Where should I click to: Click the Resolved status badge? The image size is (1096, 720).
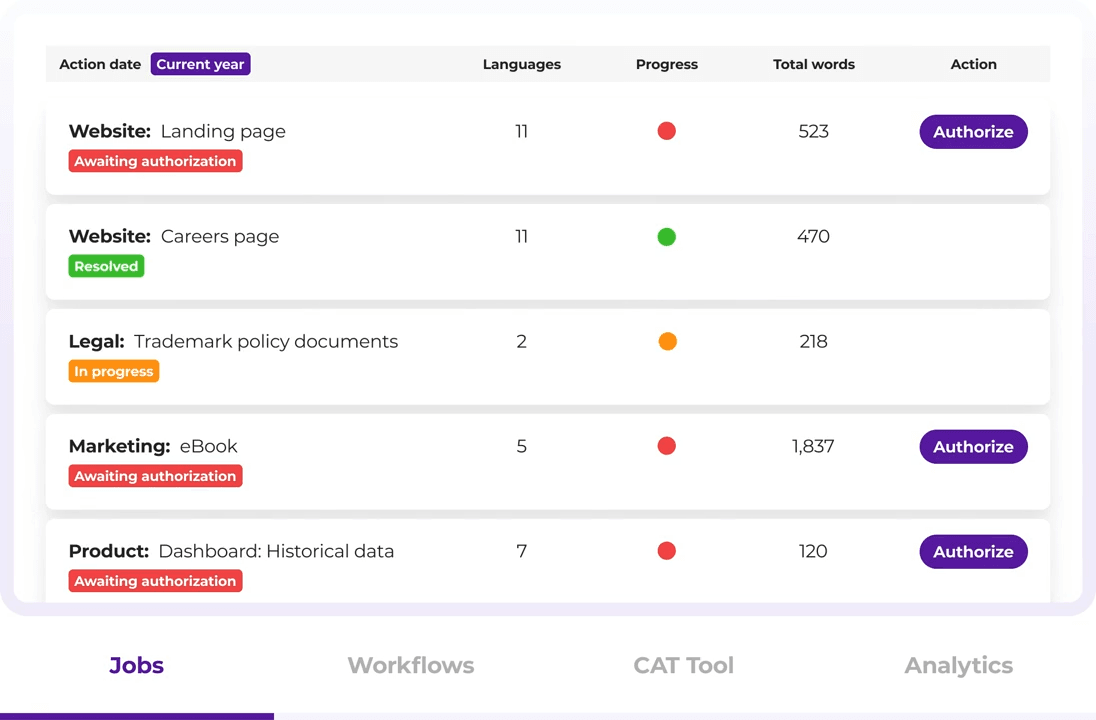click(x=106, y=266)
